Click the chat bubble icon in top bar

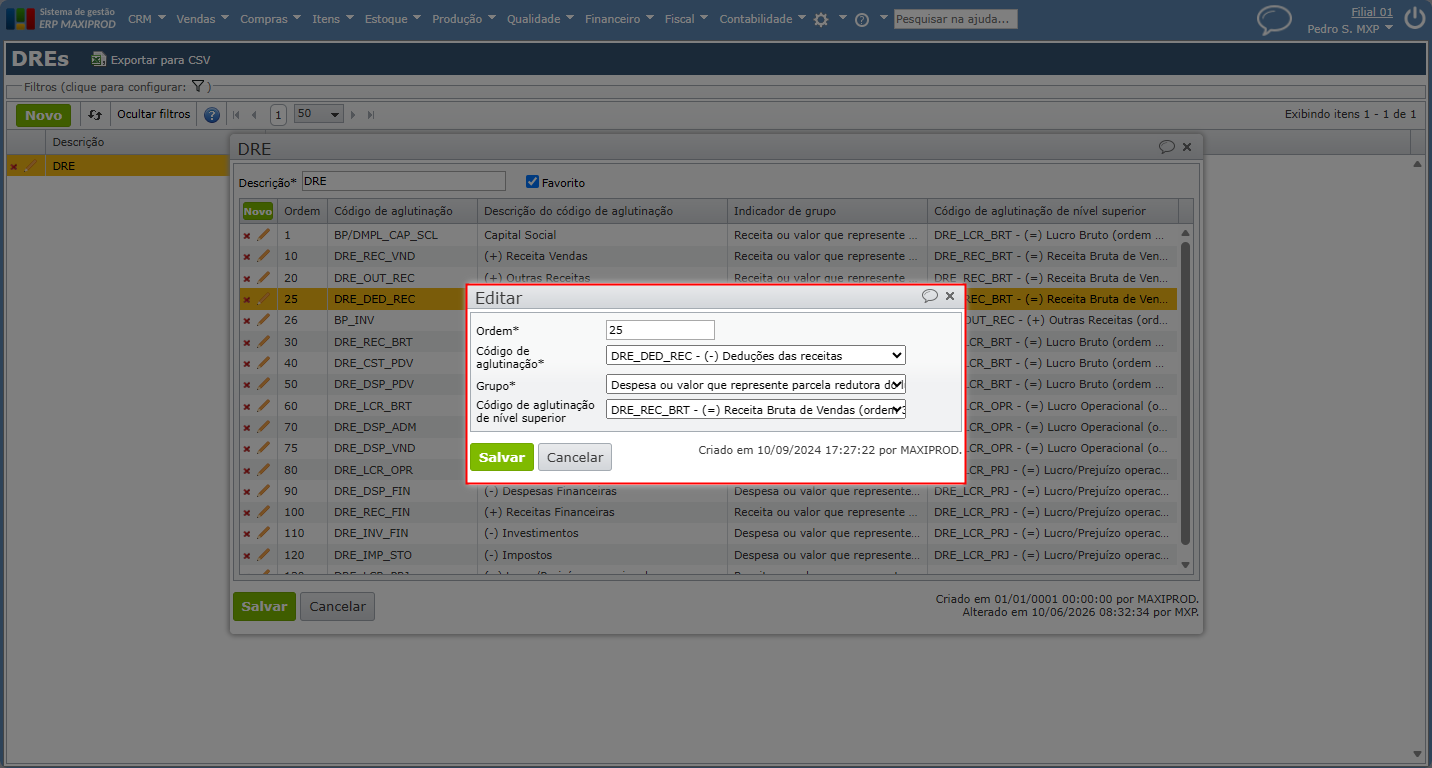tap(1274, 19)
